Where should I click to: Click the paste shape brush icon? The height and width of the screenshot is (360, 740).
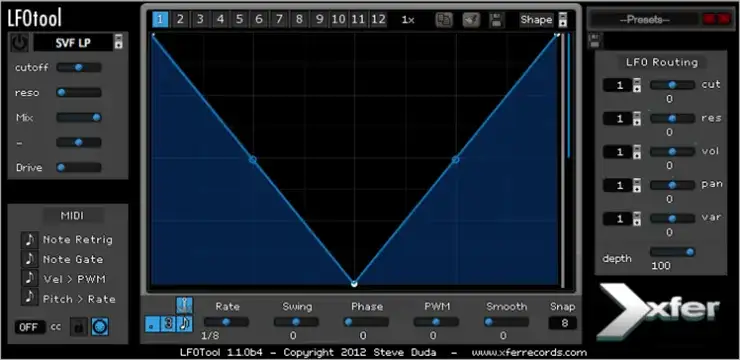coord(471,20)
